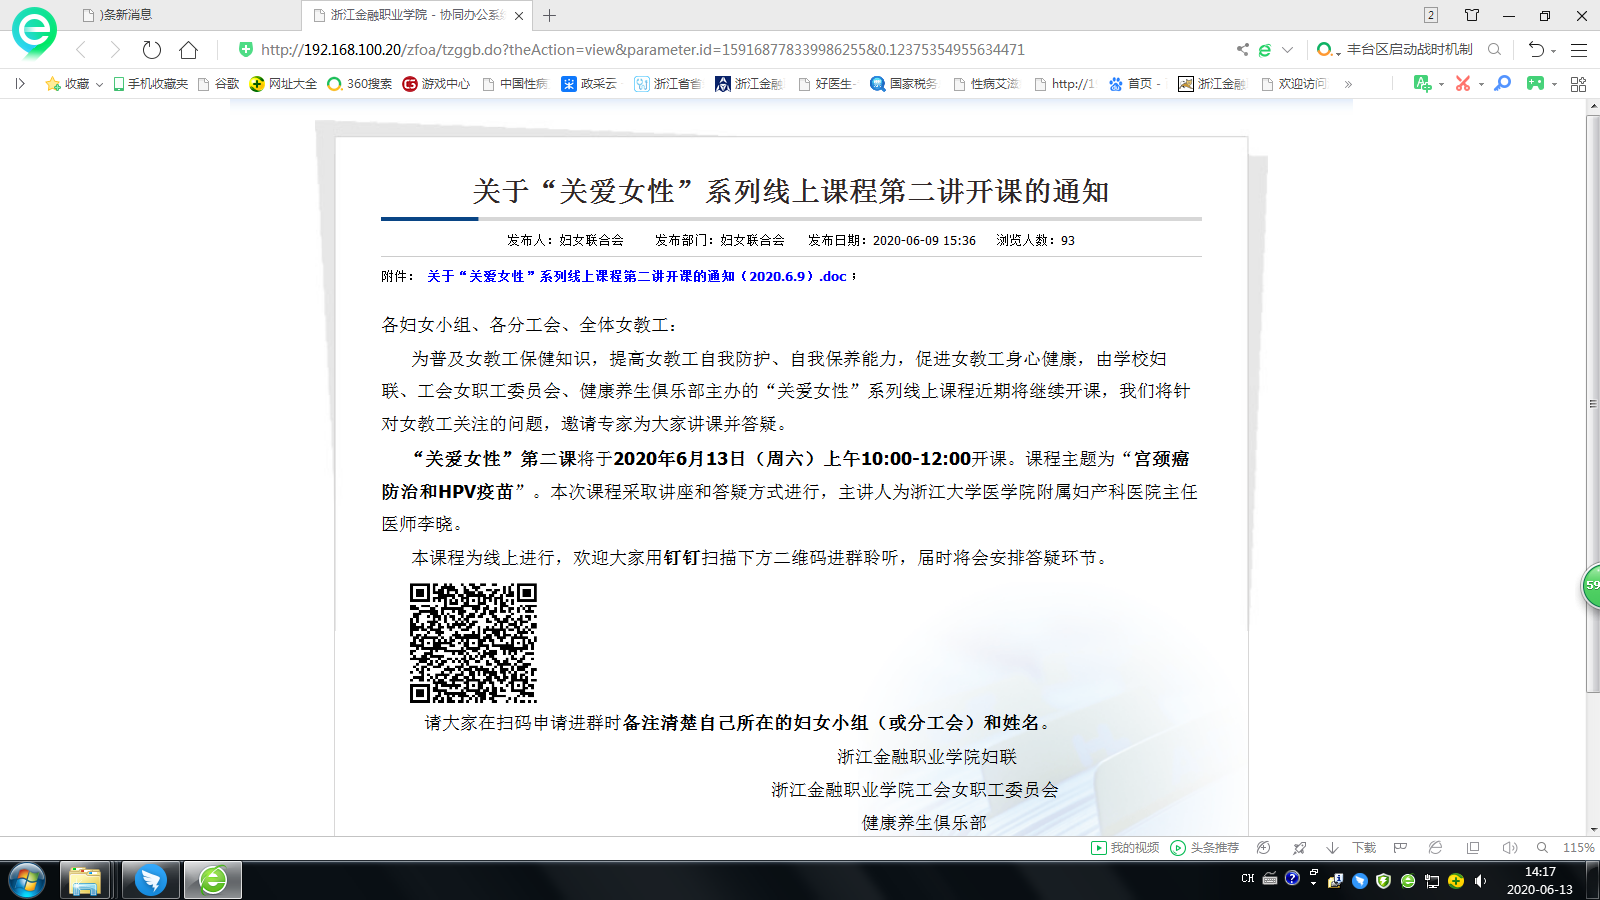
Task: Download the attached .doc notice file
Action: 637,276
